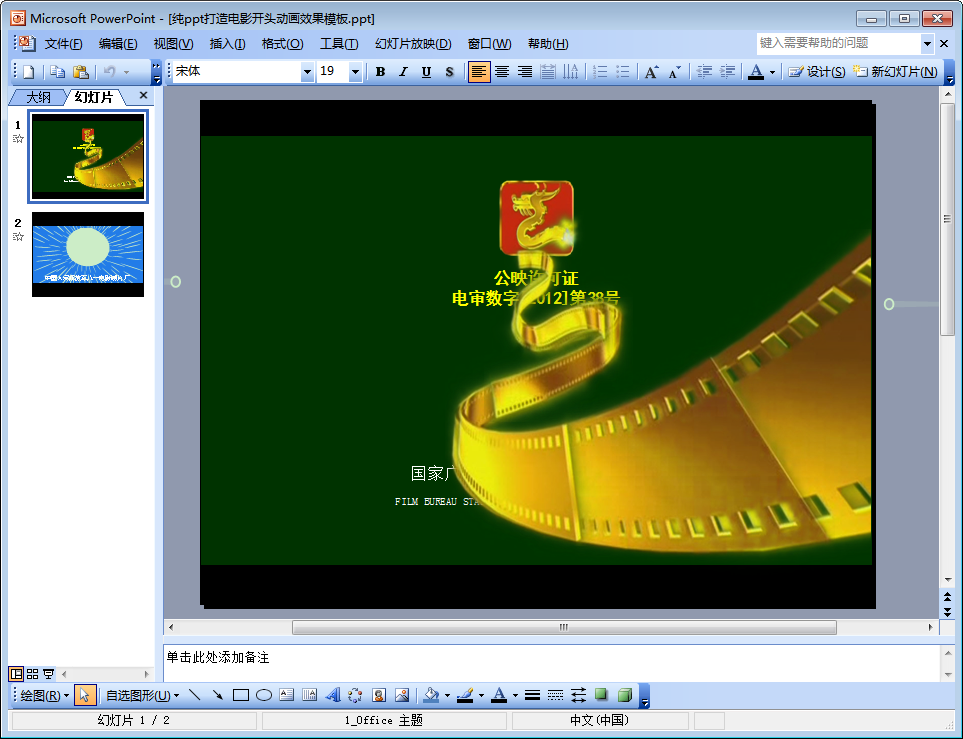963x739 pixels.
Task: Choose Line Style icon
Action: [x=532, y=695]
